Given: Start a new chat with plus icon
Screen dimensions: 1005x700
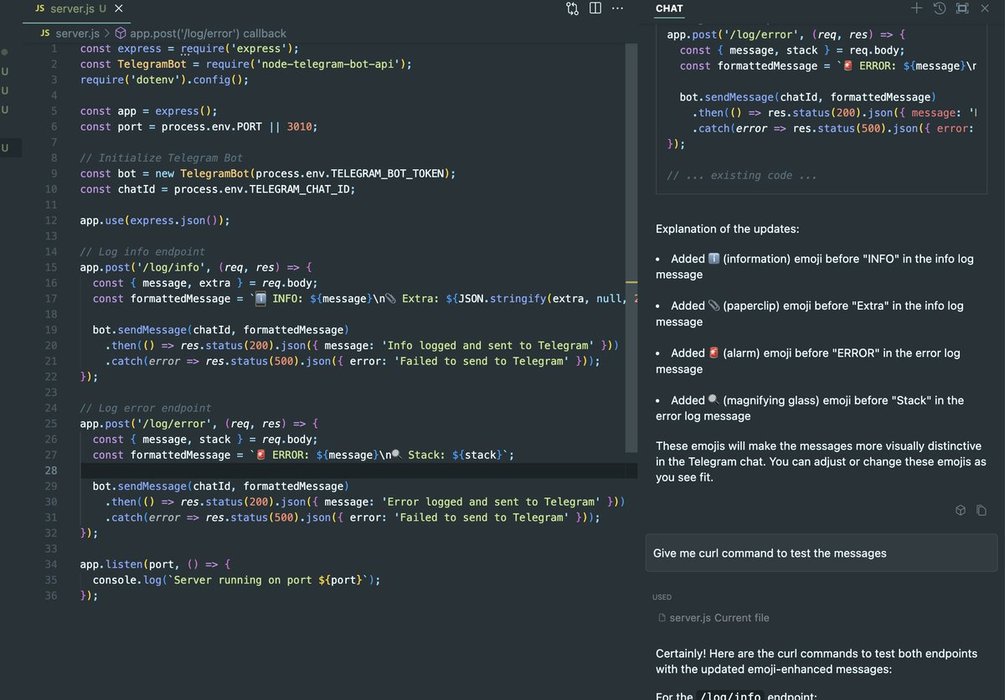Looking at the screenshot, I should click(x=916, y=8).
